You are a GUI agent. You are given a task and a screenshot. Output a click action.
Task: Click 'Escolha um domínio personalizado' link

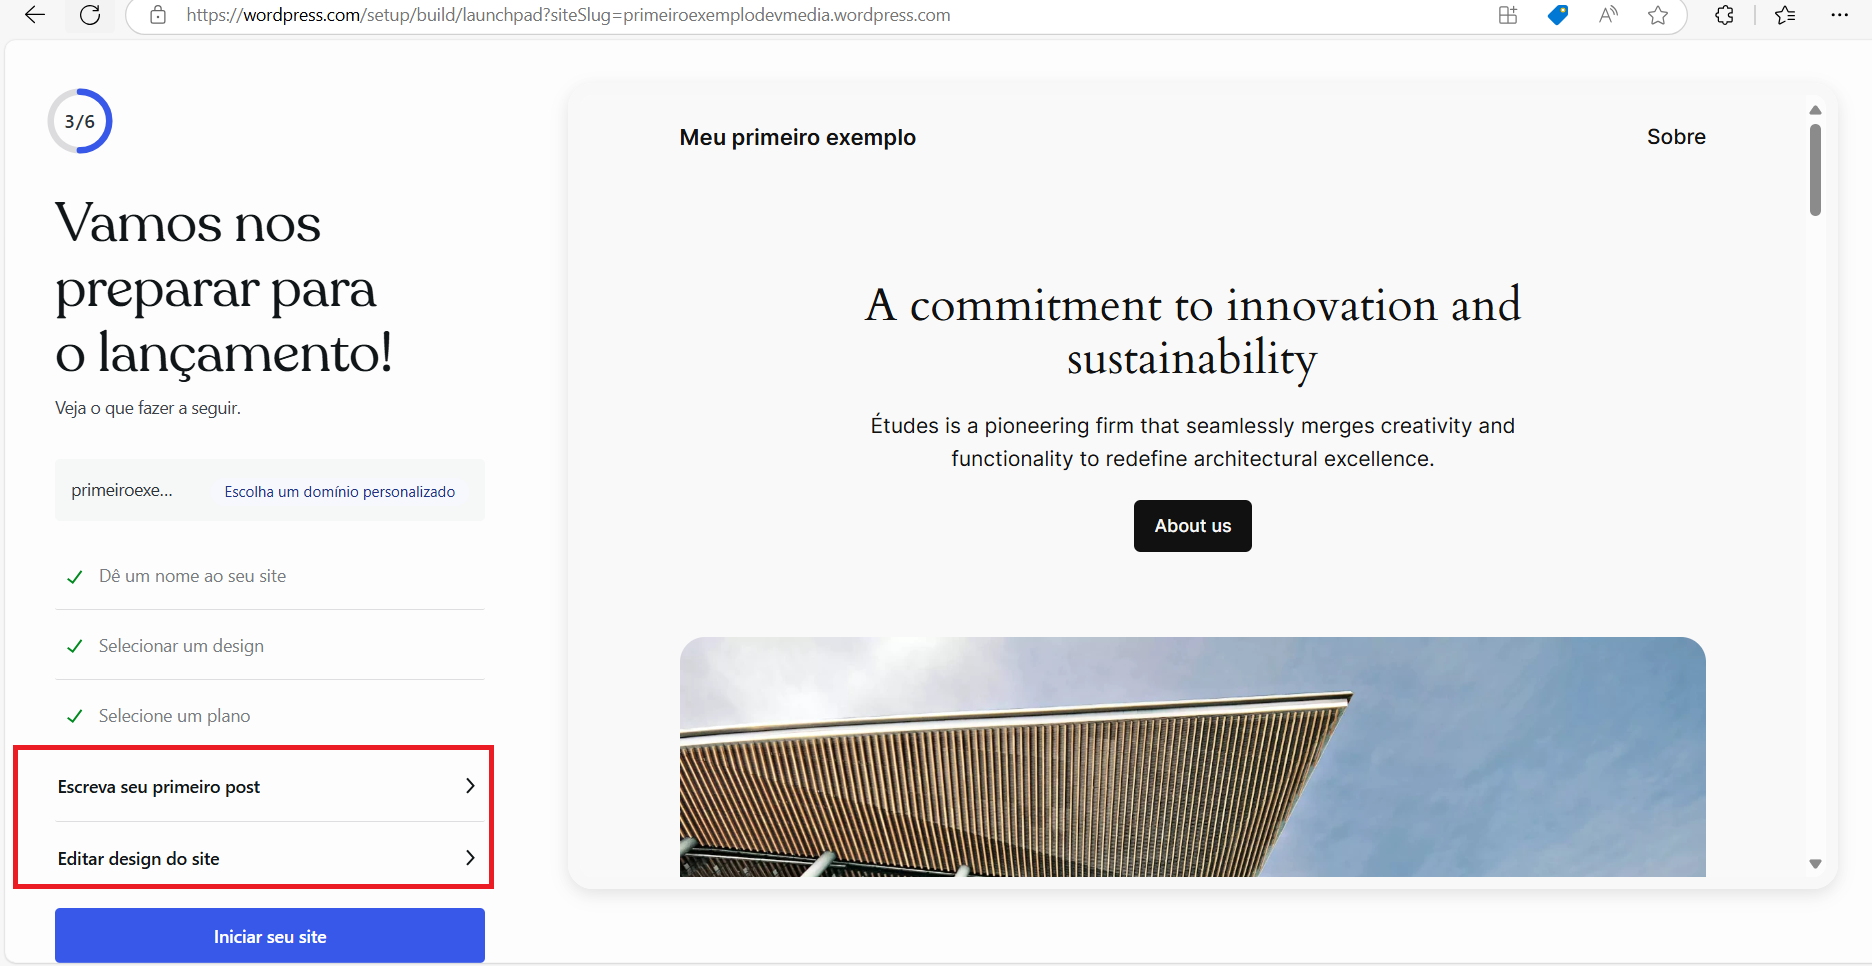click(339, 492)
